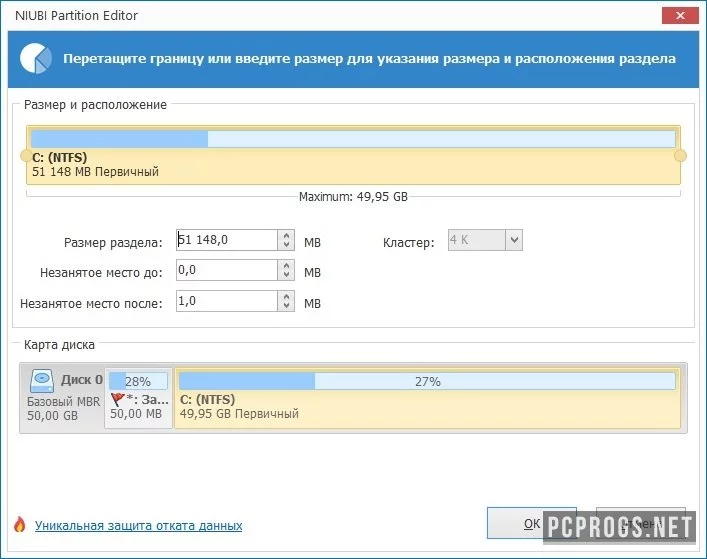
Task: Click the Размер раздела label
Action: point(113,243)
